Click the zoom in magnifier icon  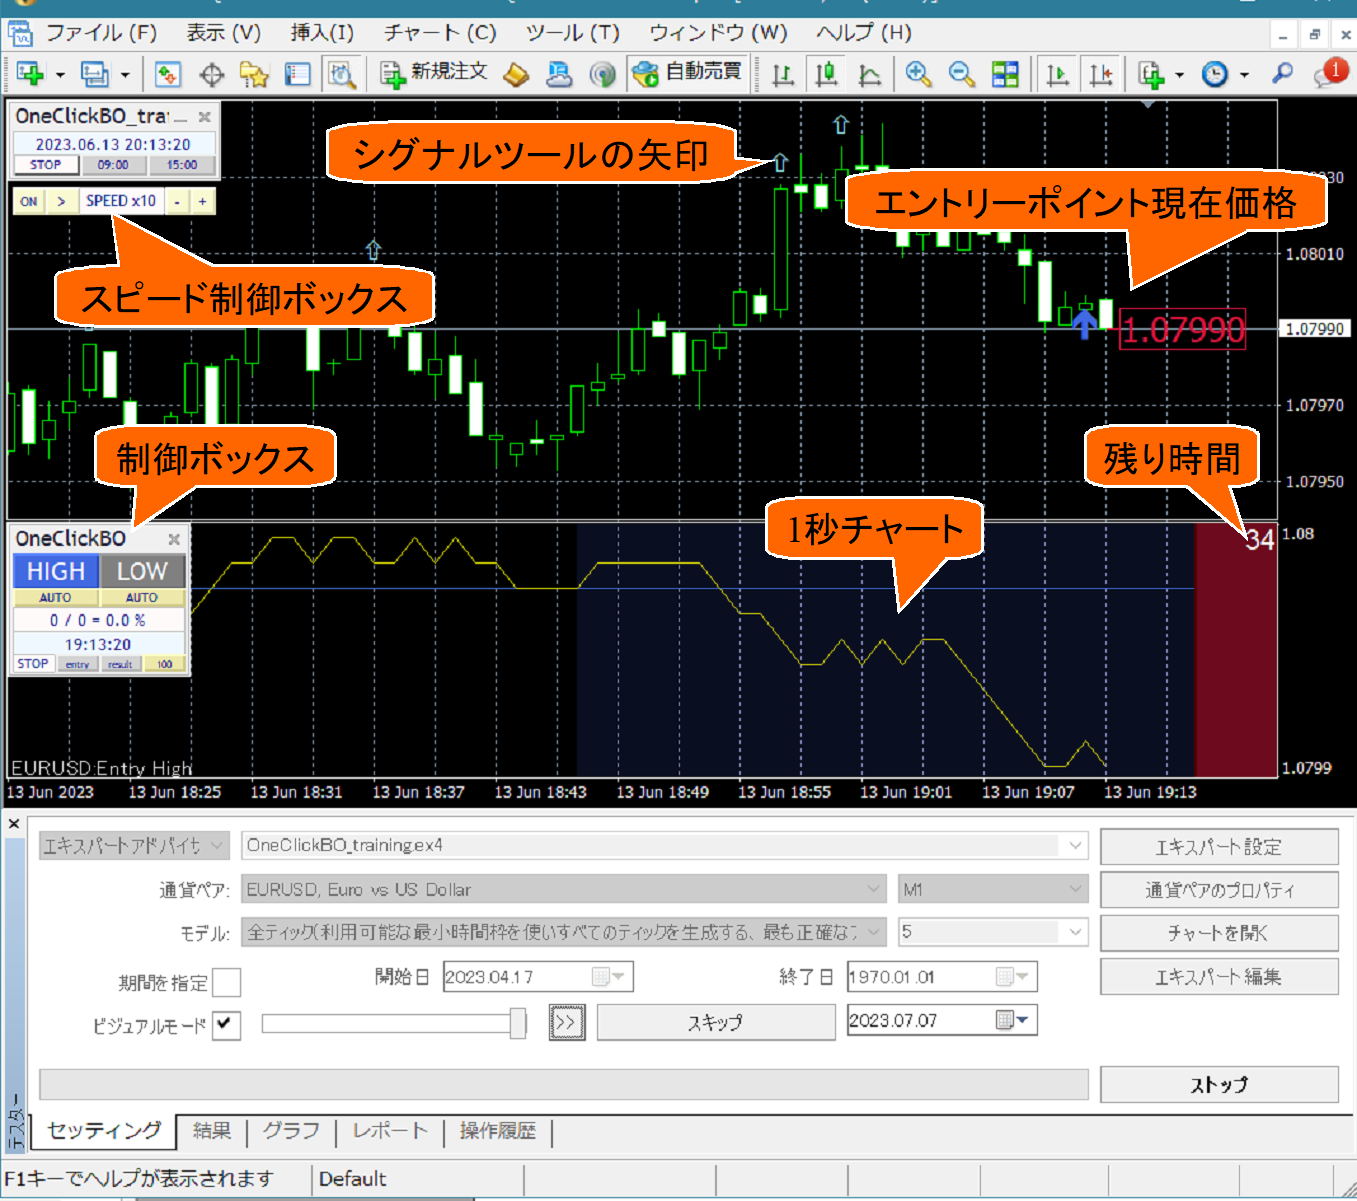917,74
